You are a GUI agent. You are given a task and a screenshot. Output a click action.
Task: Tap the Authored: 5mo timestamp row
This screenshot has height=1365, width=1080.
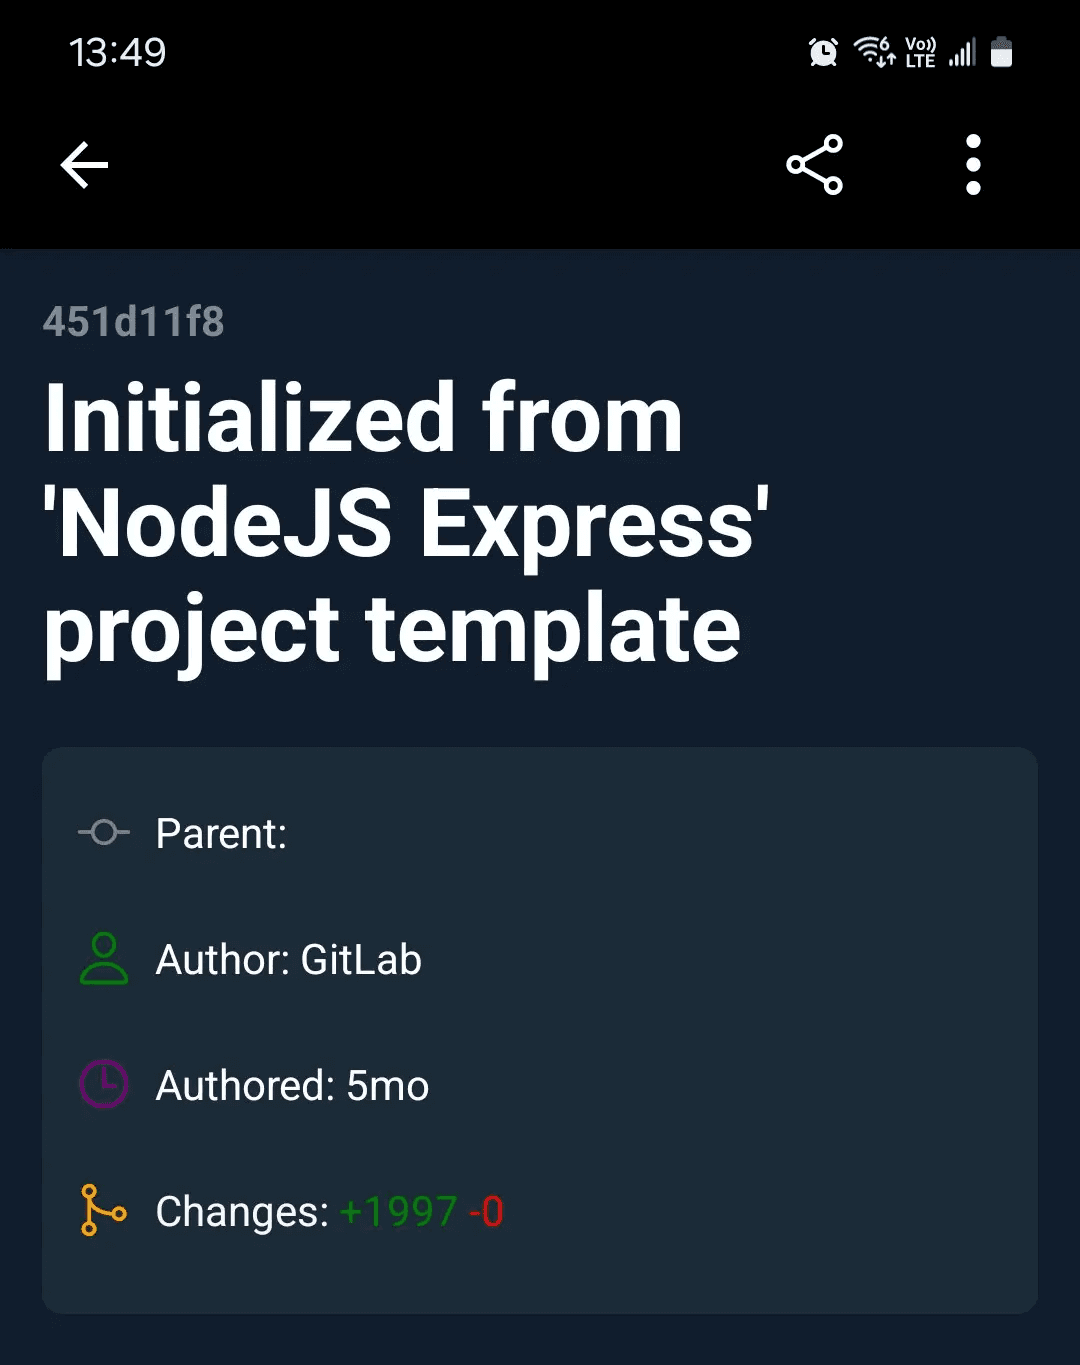(x=291, y=1084)
